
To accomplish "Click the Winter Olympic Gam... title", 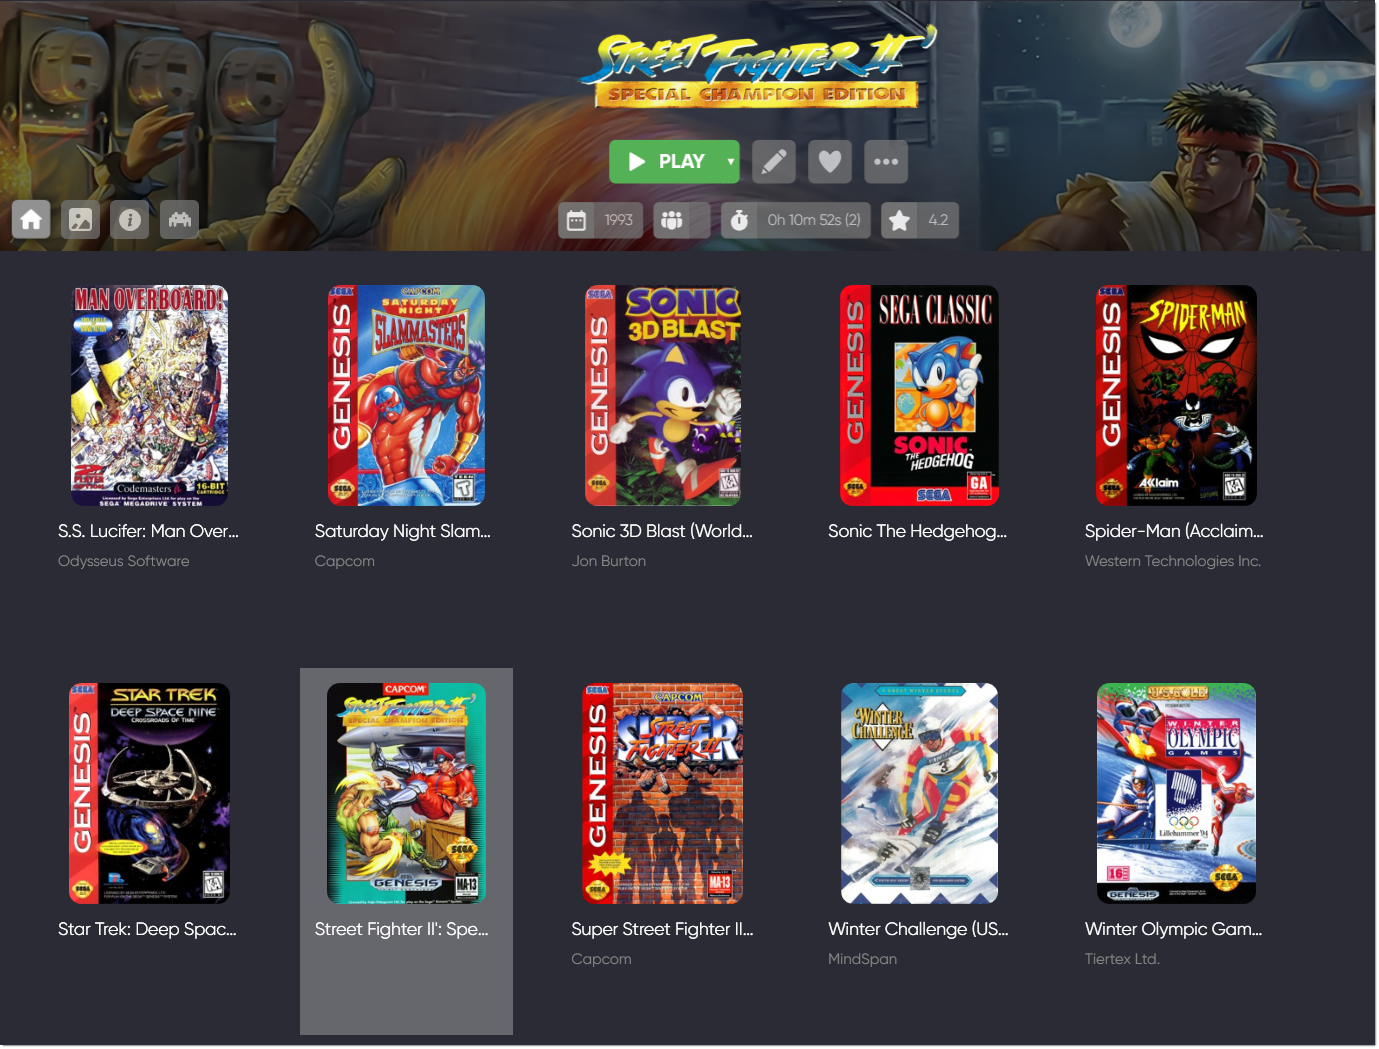I will [1173, 929].
